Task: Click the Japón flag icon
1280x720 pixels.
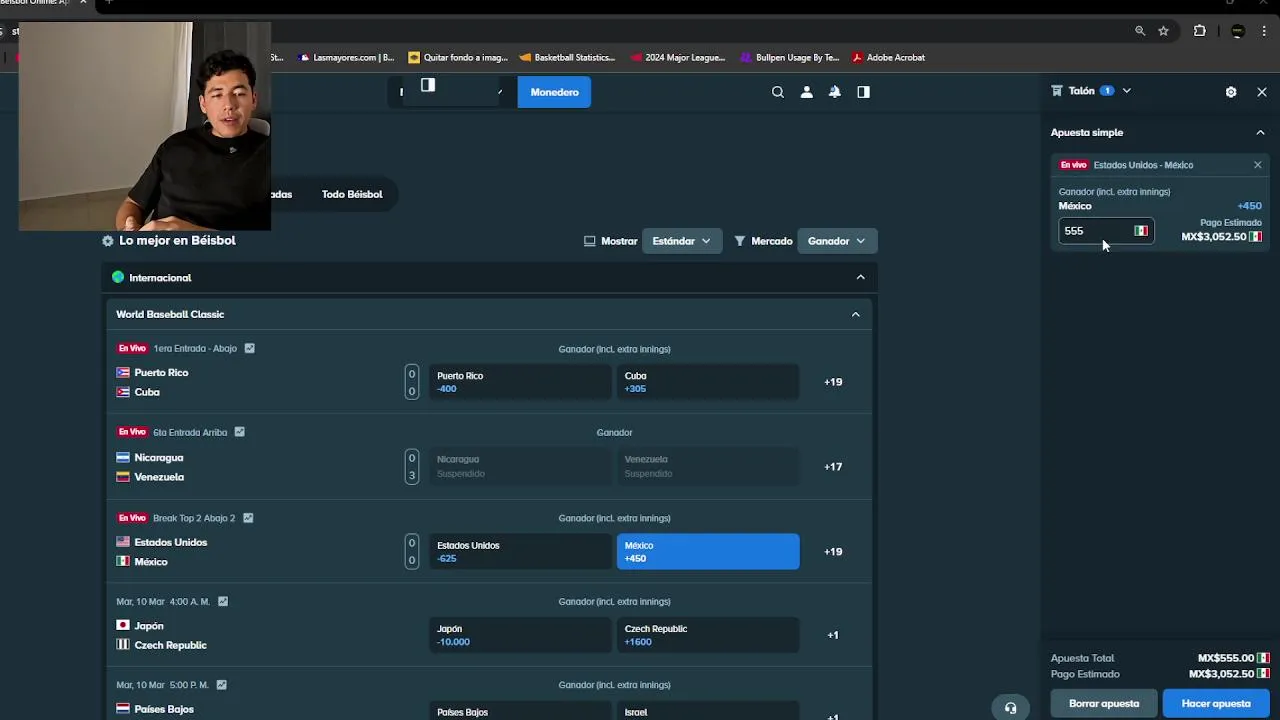Action: click(123, 625)
